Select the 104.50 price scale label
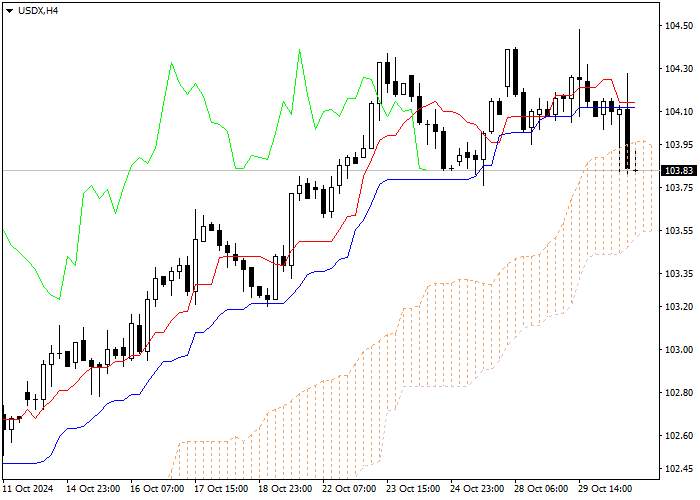The image size is (700, 500). (x=679, y=25)
